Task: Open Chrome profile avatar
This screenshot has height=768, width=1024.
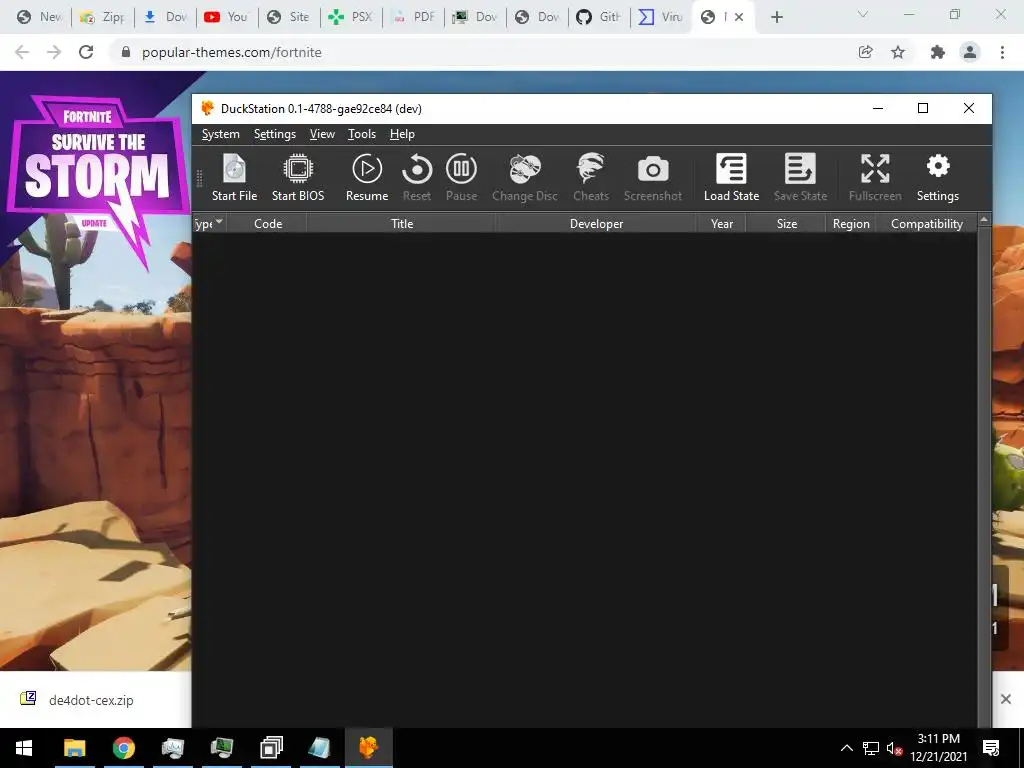Action: (x=970, y=52)
